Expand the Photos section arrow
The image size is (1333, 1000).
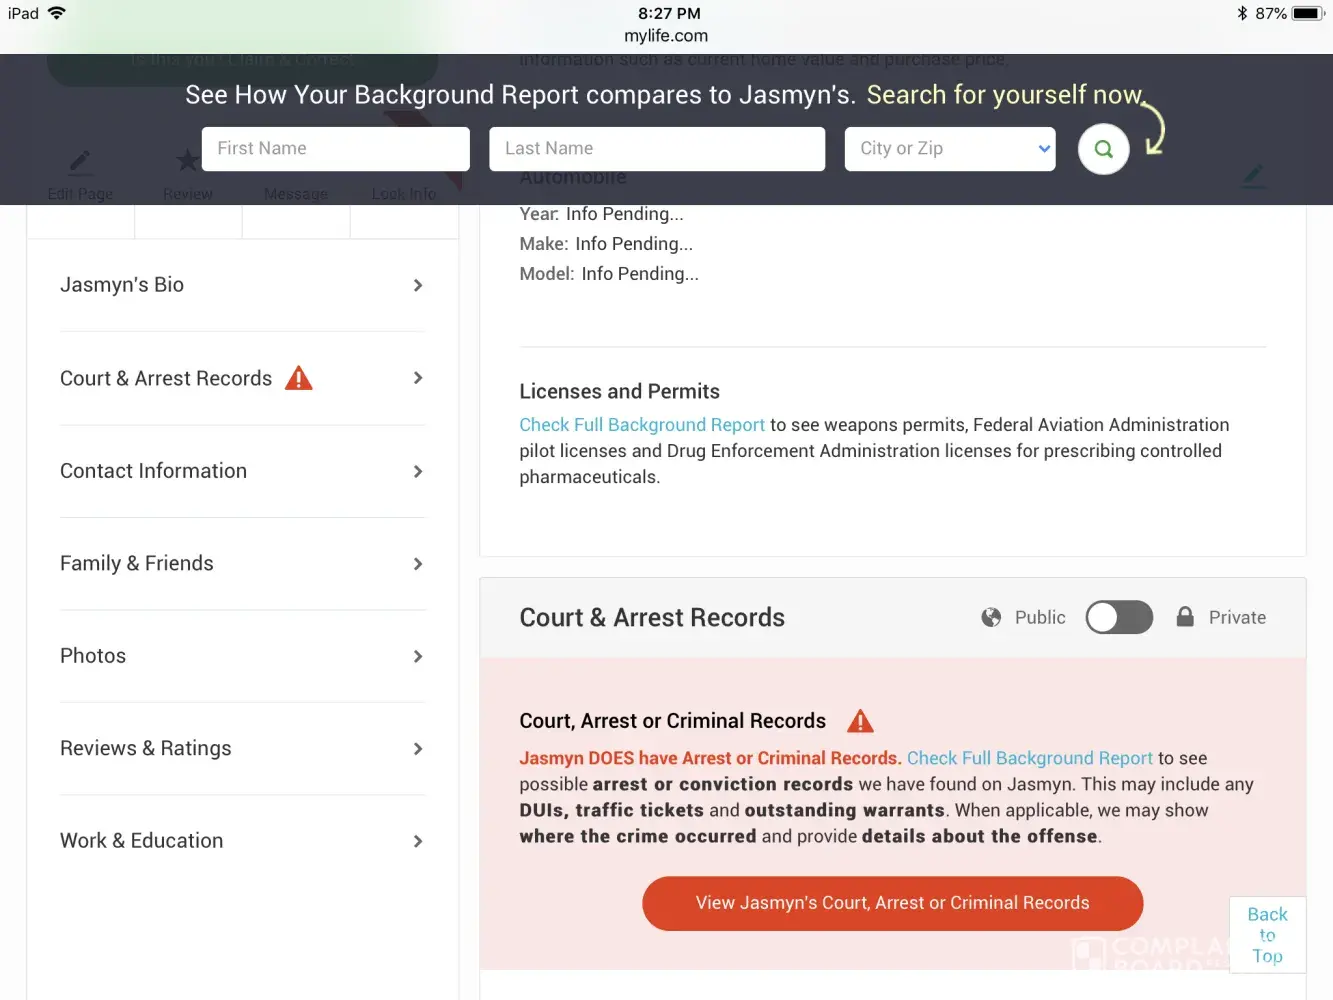(418, 656)
